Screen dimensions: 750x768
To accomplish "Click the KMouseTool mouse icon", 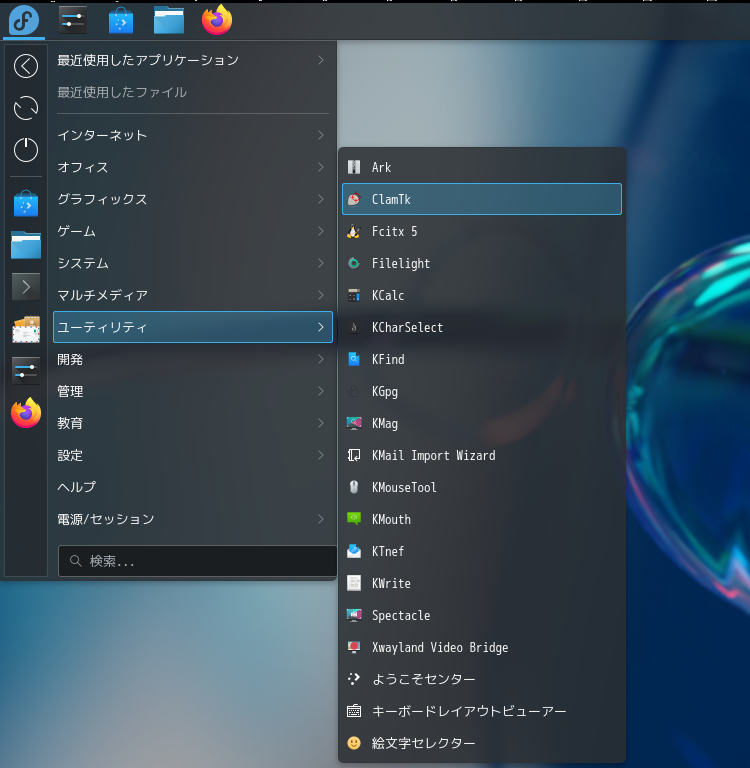I will pyautogui.click(x=354, y=487).
